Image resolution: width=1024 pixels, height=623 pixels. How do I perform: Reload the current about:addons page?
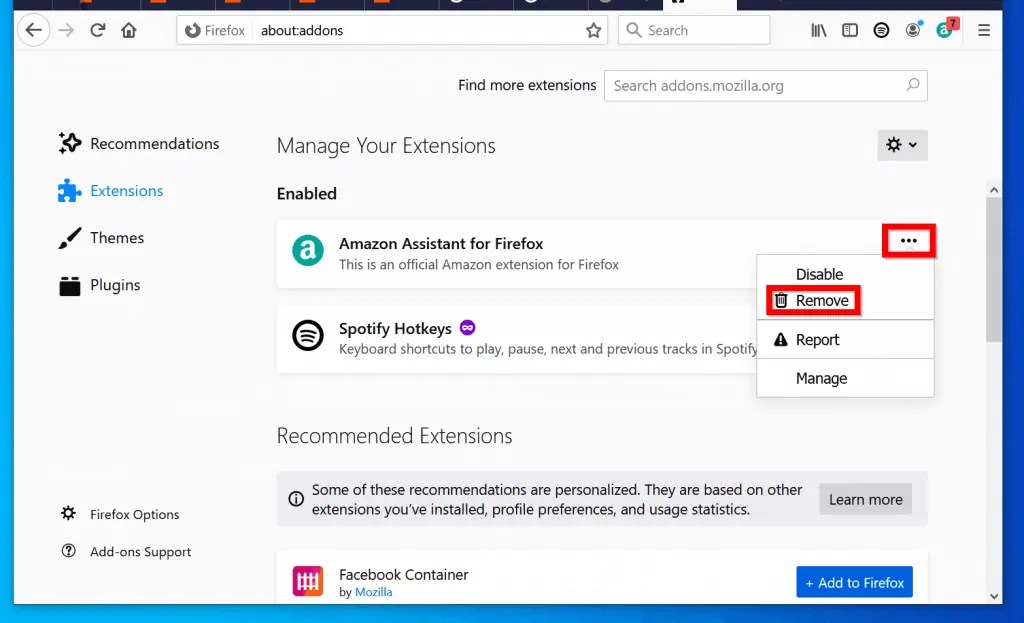pos(98,30)
